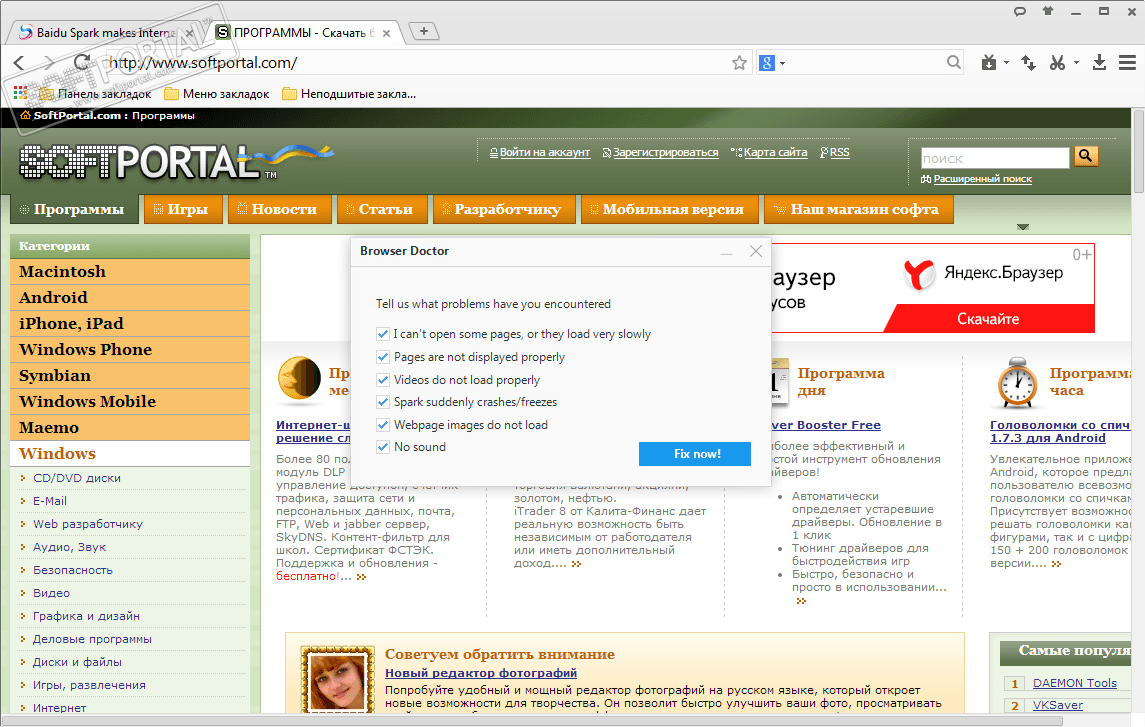Image resolution: width=1145 pixels, height=727 pixels.
Task: Open the video download dropdown arrow
Action: click(x=1006, y=63)
